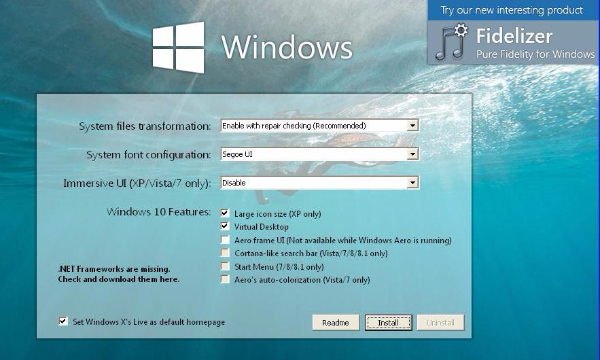Click 'Windows 10 Features:' label

tap(159, 212)
